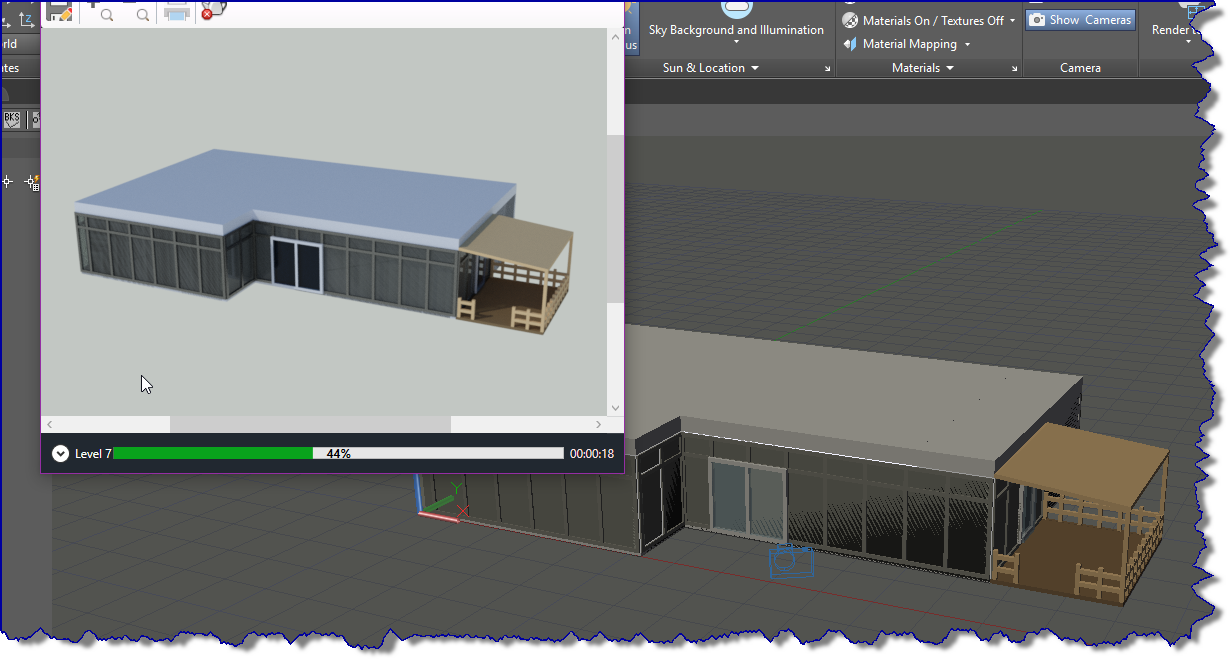Click the Material Mapping icon
This screenshot has height=659, width=1230.
point(851,44)
